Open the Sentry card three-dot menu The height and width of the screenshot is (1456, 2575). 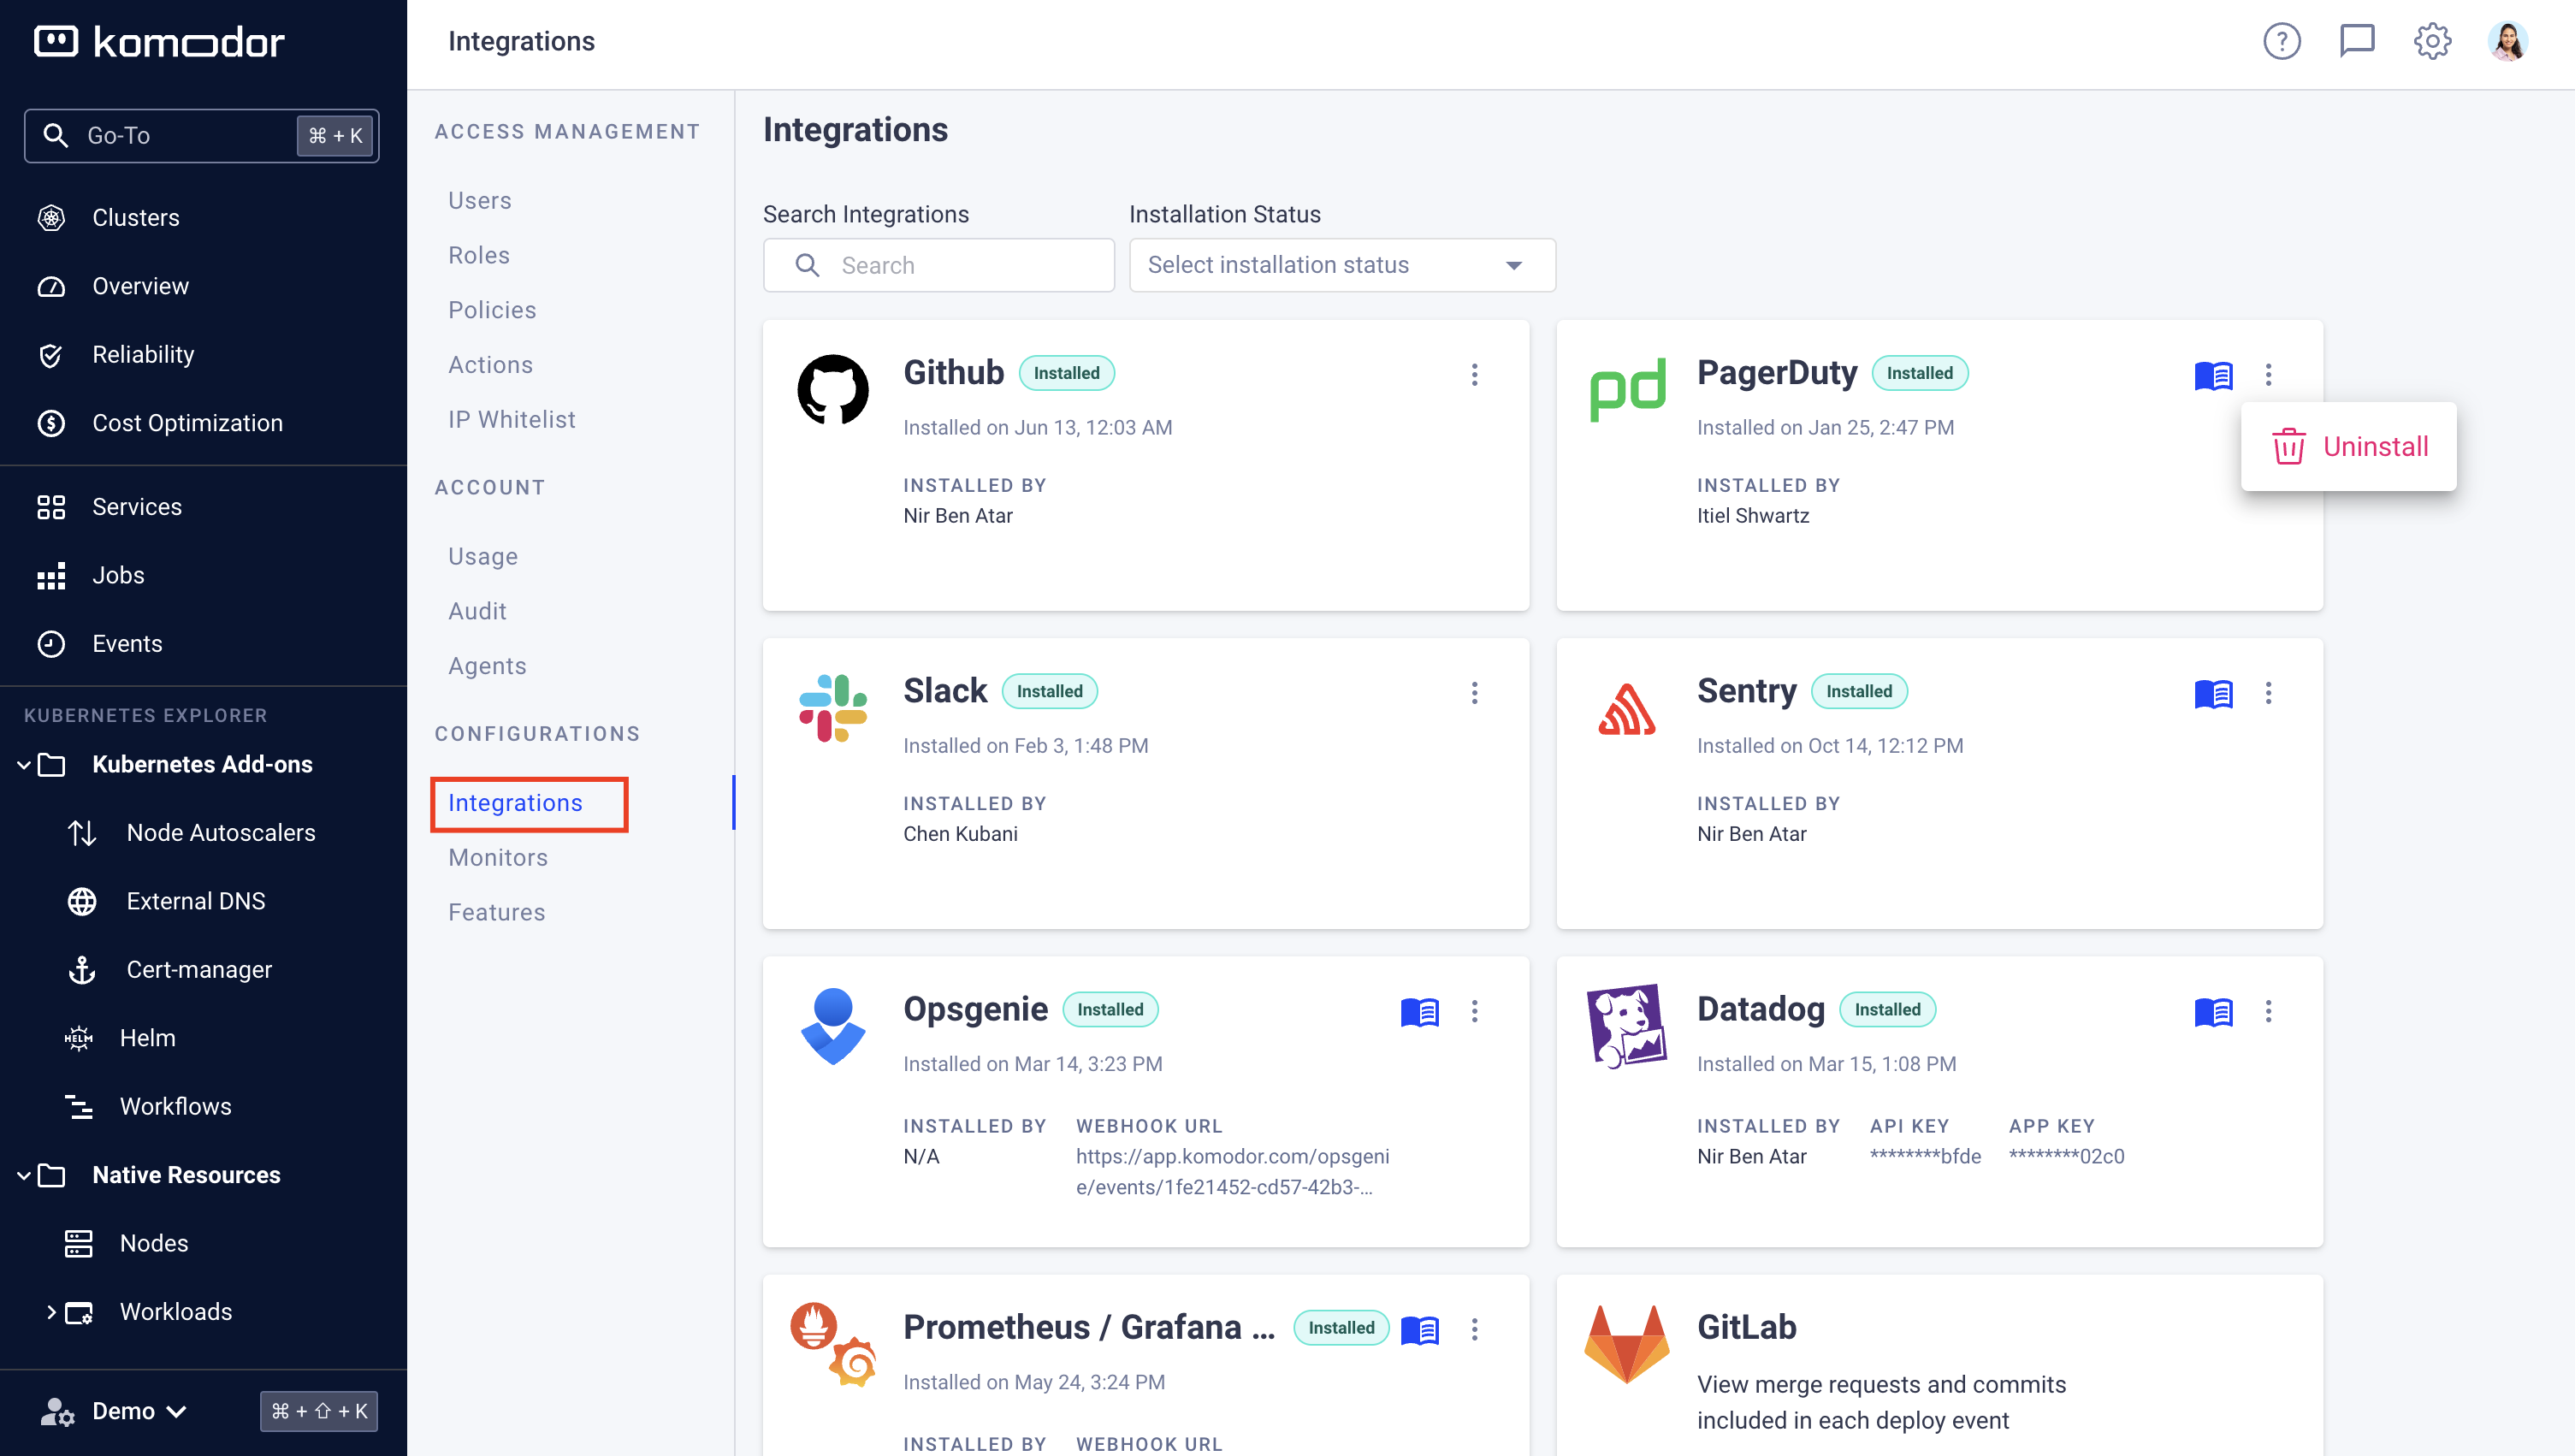click(x=2268, y=693)
